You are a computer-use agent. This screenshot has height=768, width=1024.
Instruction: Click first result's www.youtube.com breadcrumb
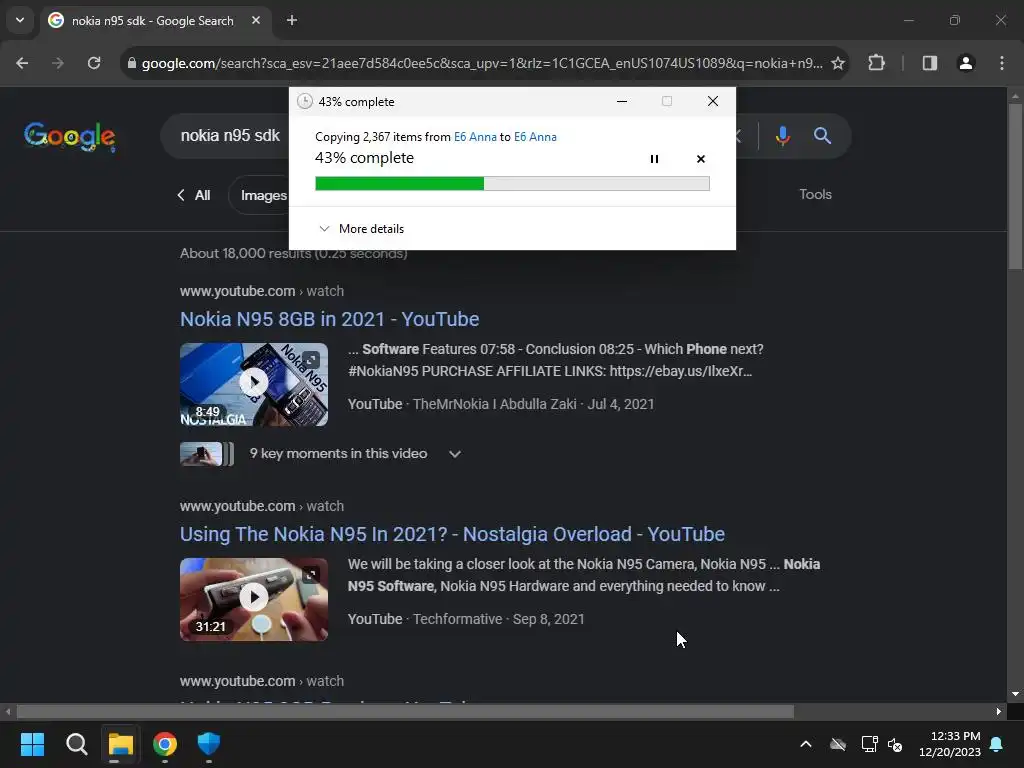238,291
